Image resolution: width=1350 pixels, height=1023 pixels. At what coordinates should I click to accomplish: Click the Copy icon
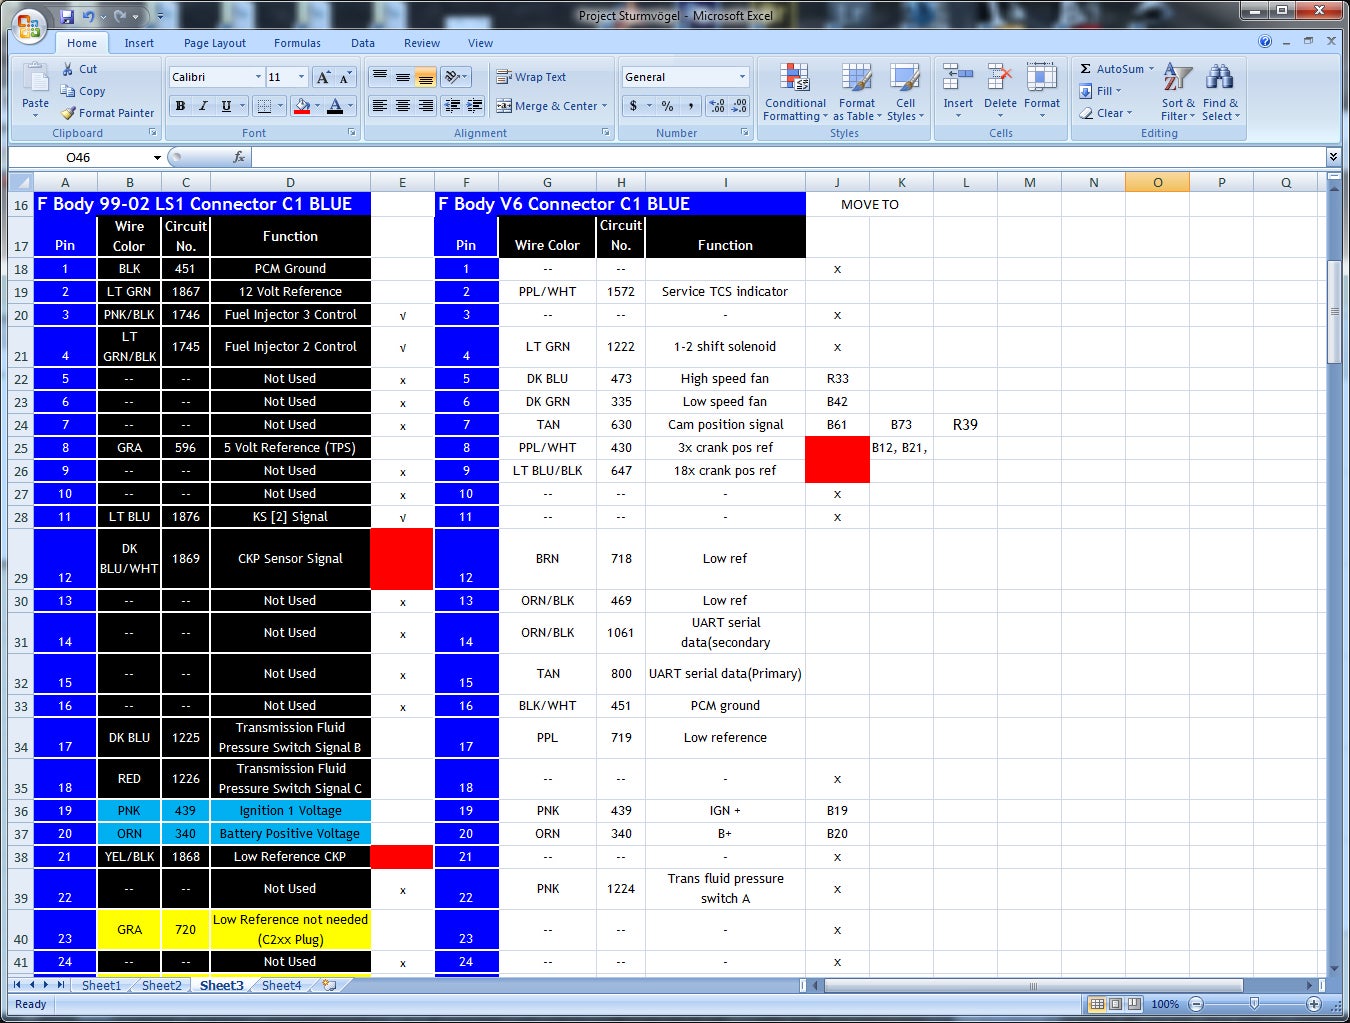[x=68, y=91]
